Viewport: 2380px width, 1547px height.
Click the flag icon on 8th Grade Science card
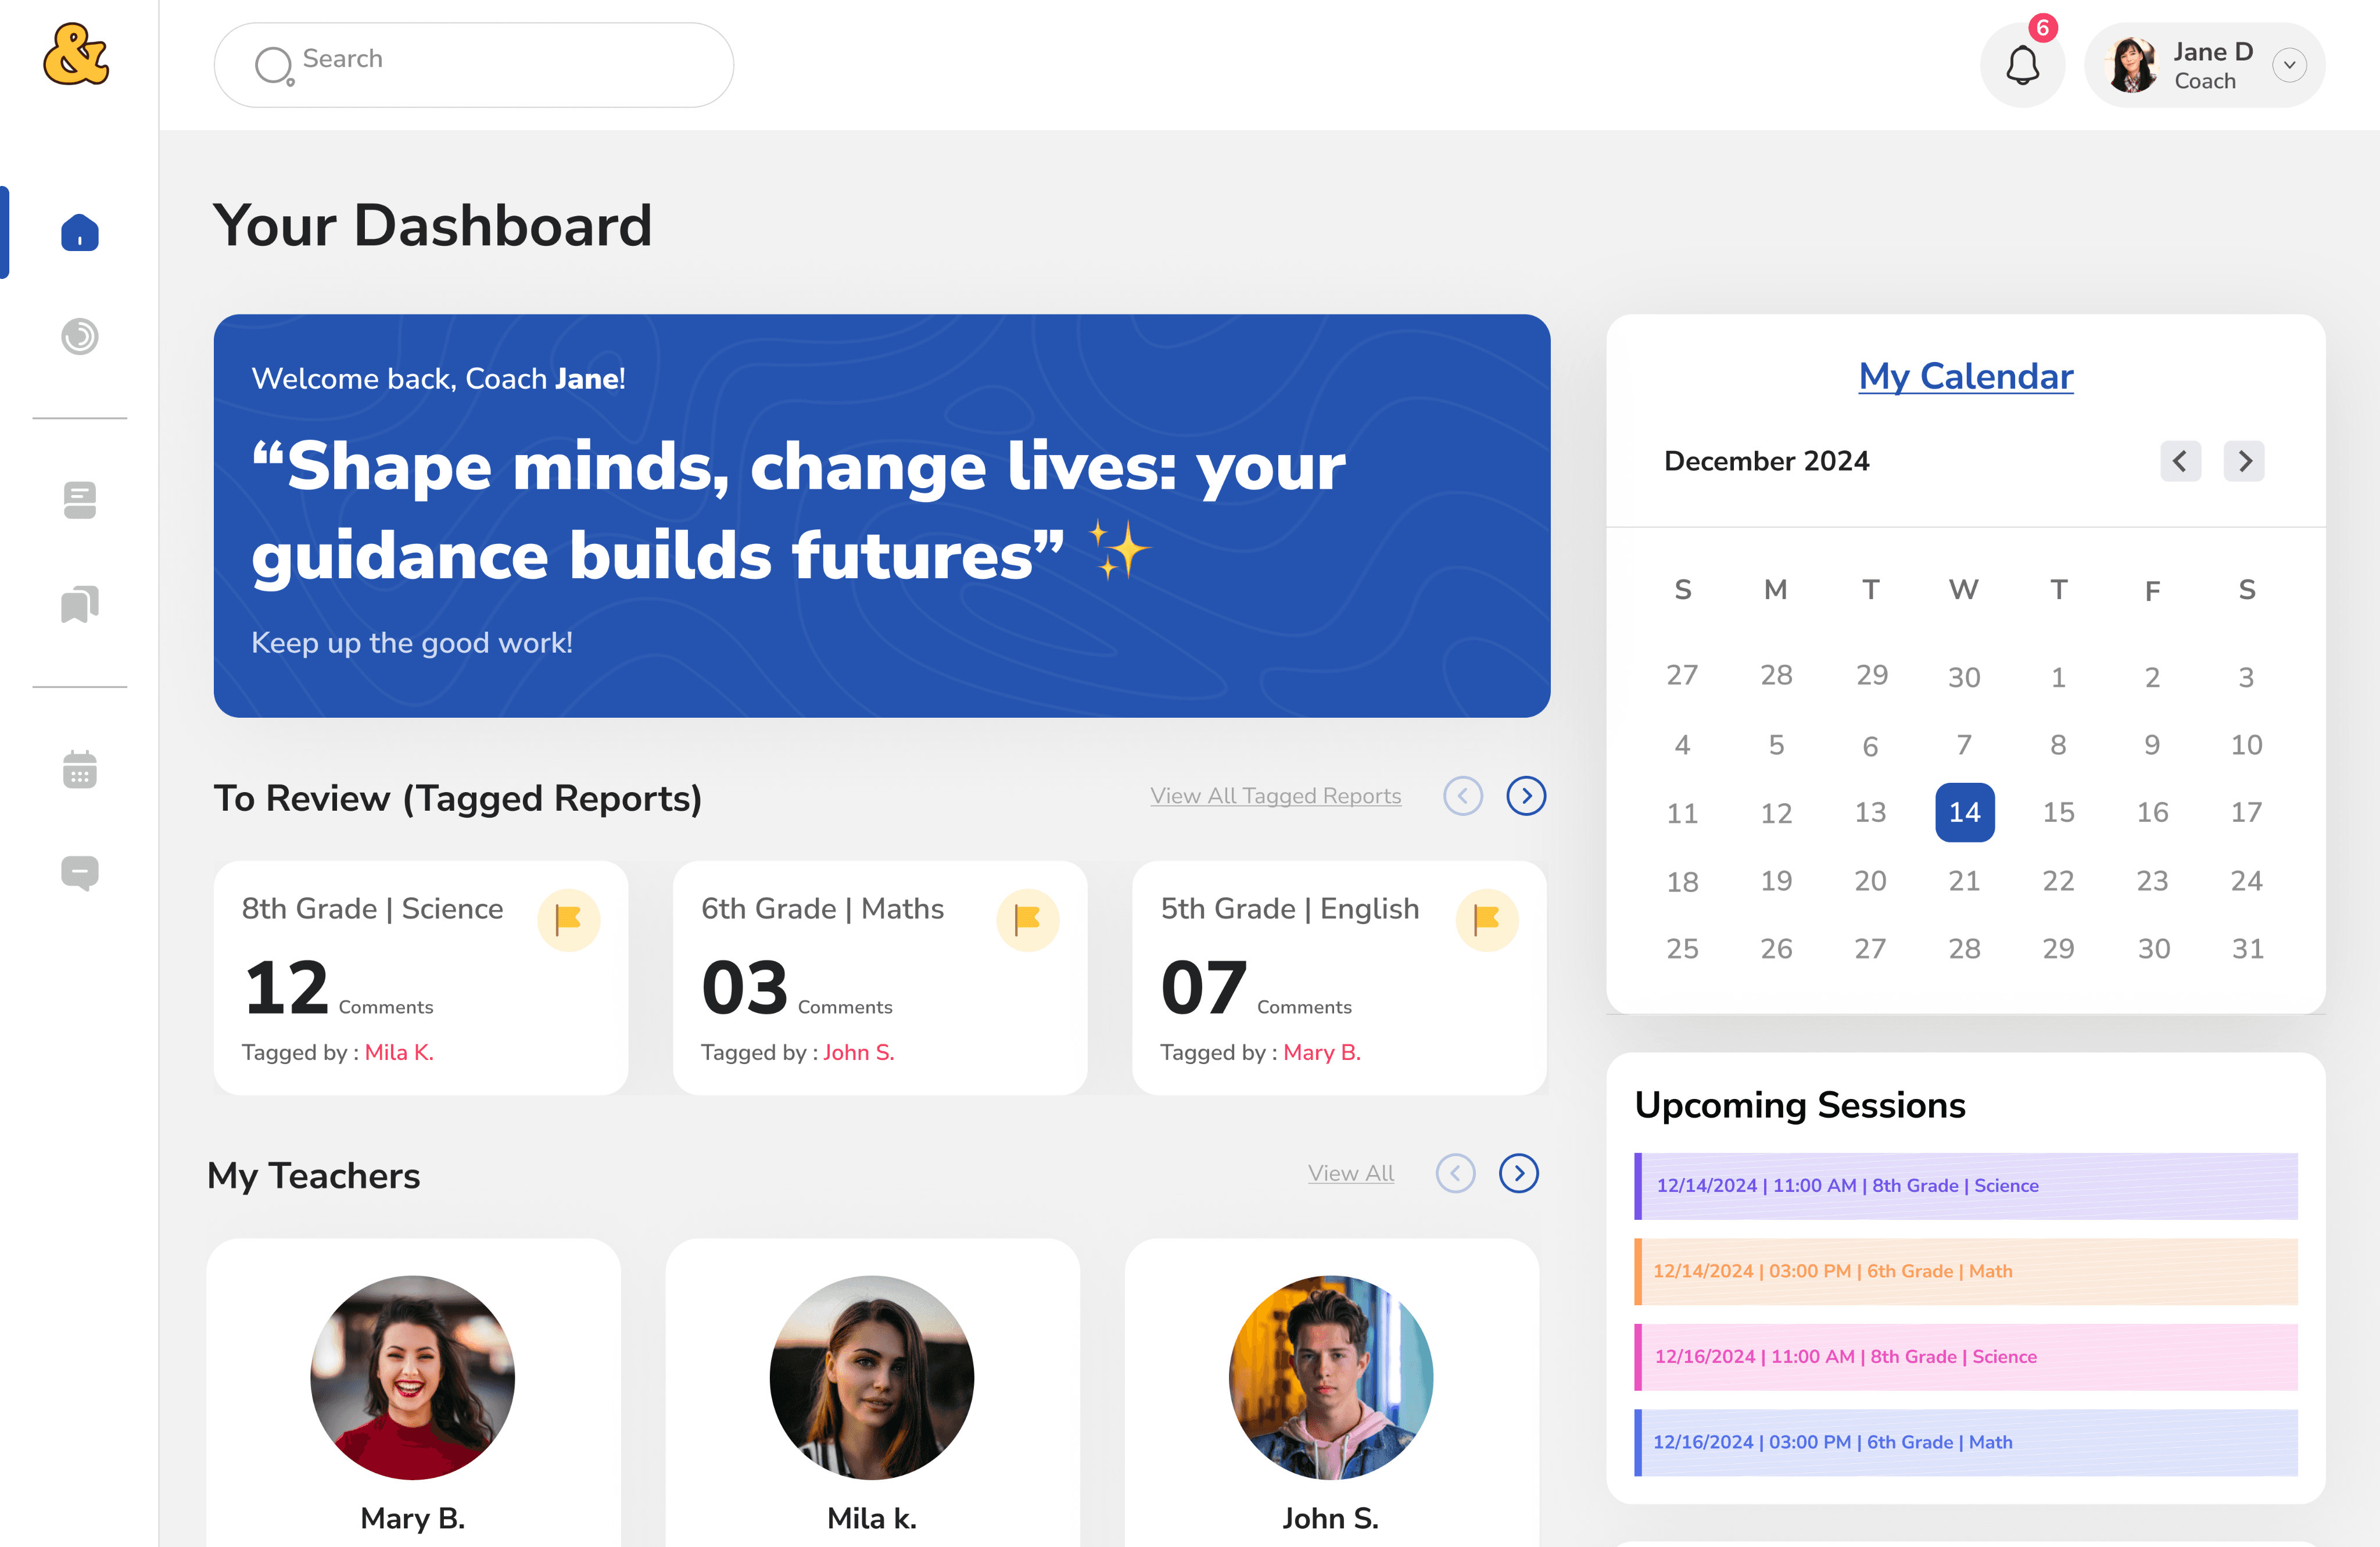pos(568,919)
